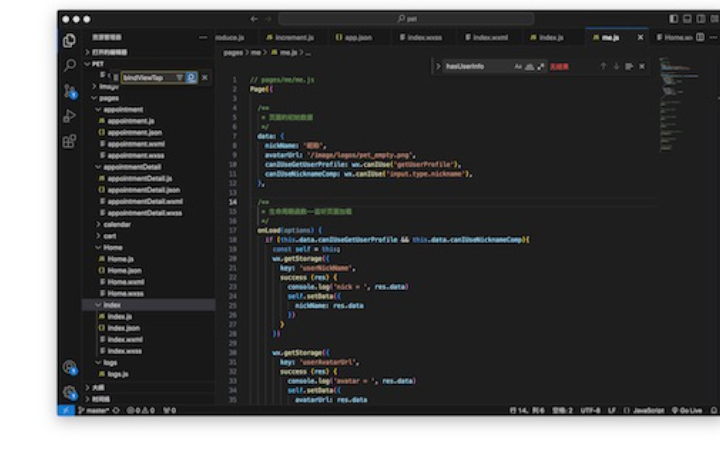The width and height of the screenshot is (720, 450).
Task: Open editor more-actions ellipsis menu
Action: (x=714, y=37)
